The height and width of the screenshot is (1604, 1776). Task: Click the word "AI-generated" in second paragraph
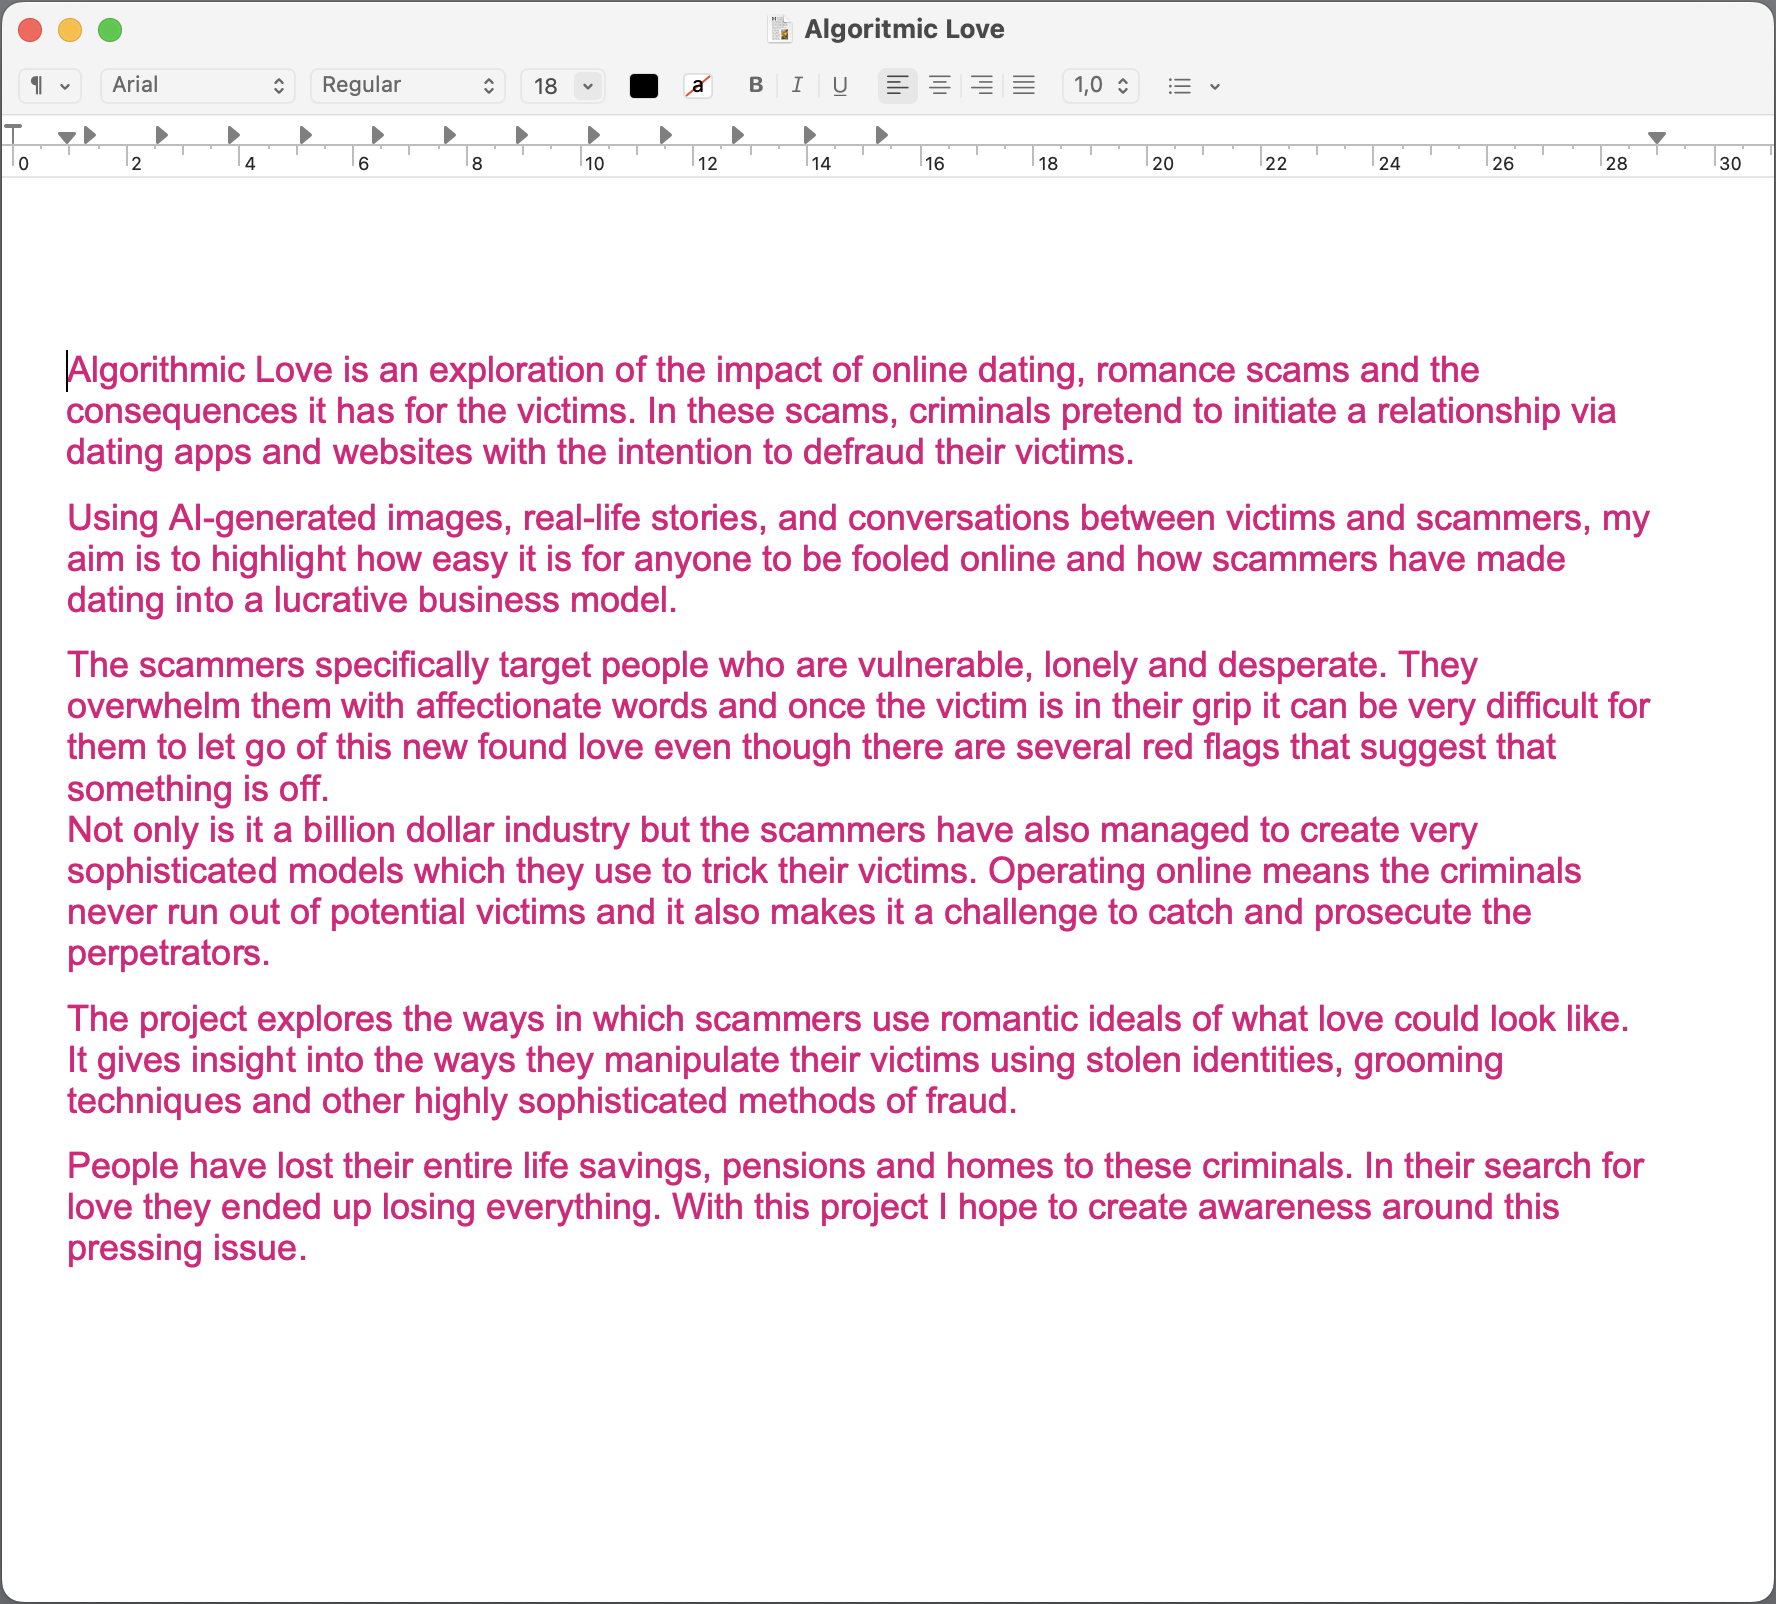272,518
